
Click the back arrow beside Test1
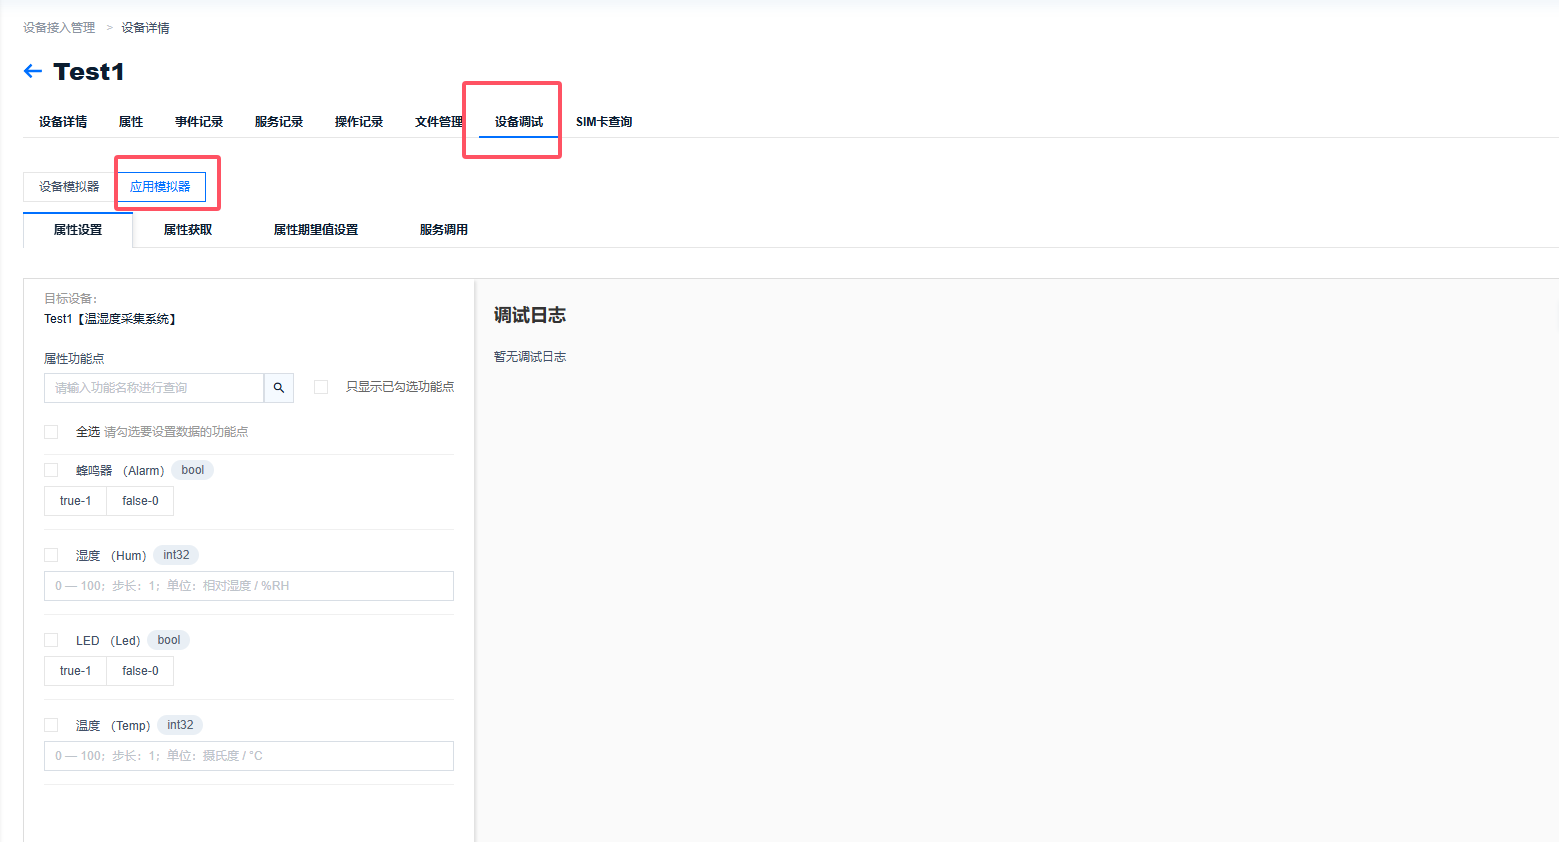pyautogui.click(x=33, y=71)
